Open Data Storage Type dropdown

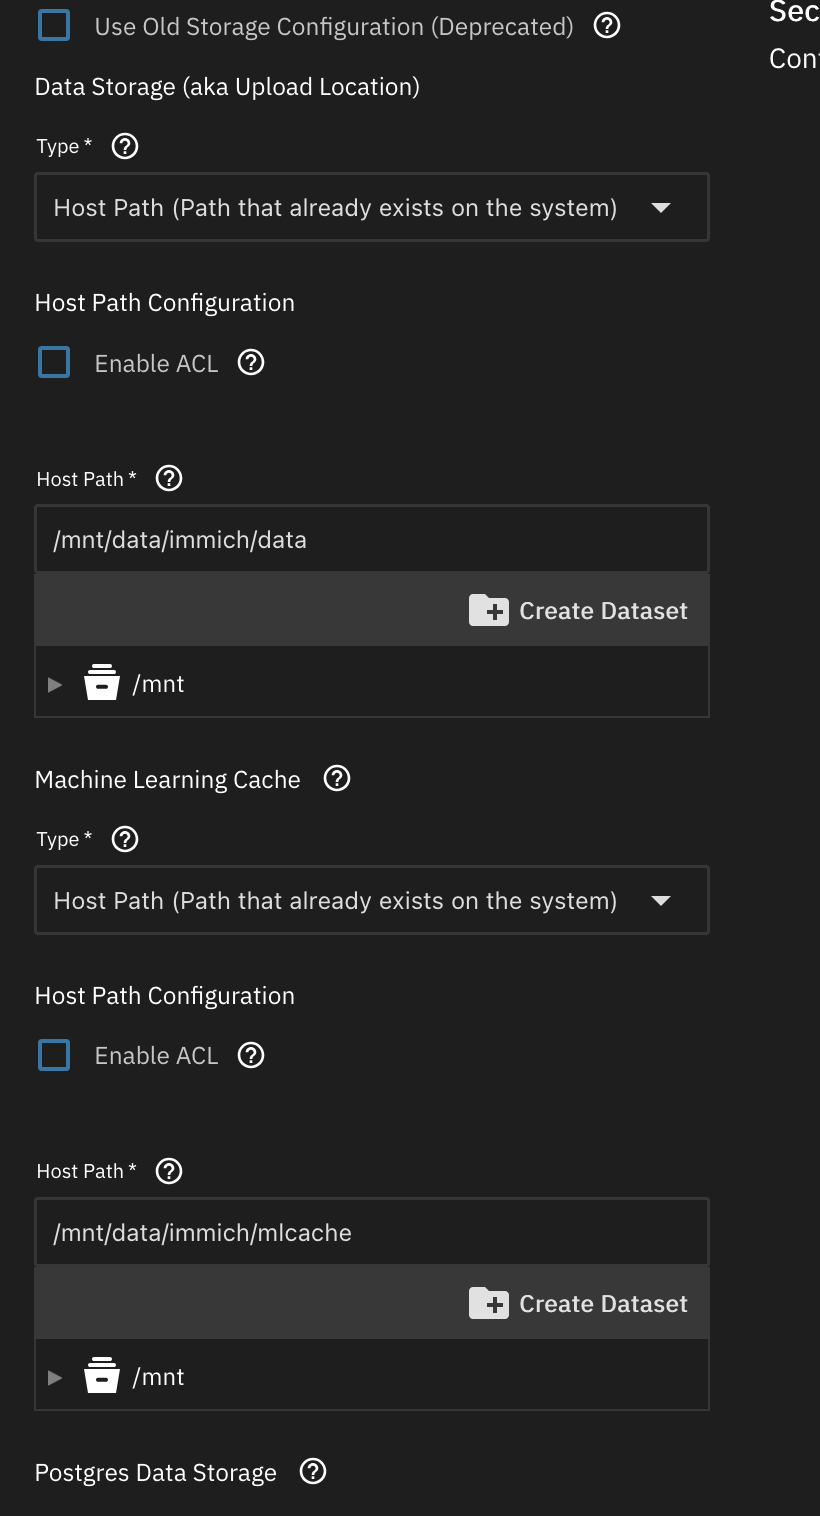[x=371, y=208]
